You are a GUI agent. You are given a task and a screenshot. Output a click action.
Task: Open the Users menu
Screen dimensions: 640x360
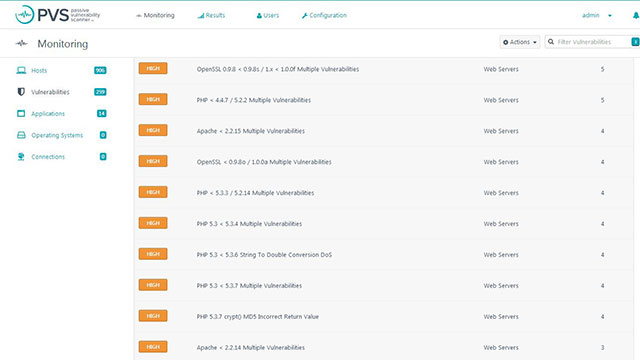coord(267,16)
